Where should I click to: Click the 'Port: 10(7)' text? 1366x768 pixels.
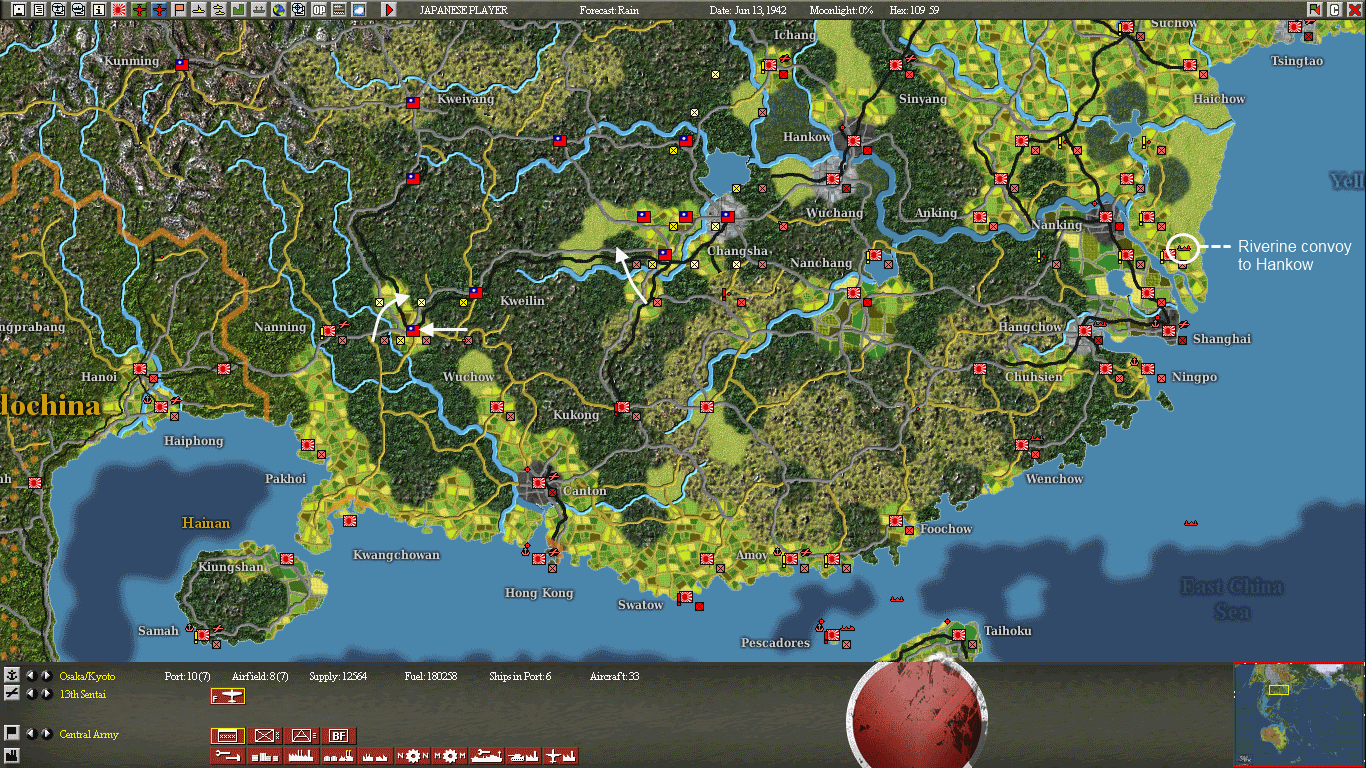click(x=187, y=677)
